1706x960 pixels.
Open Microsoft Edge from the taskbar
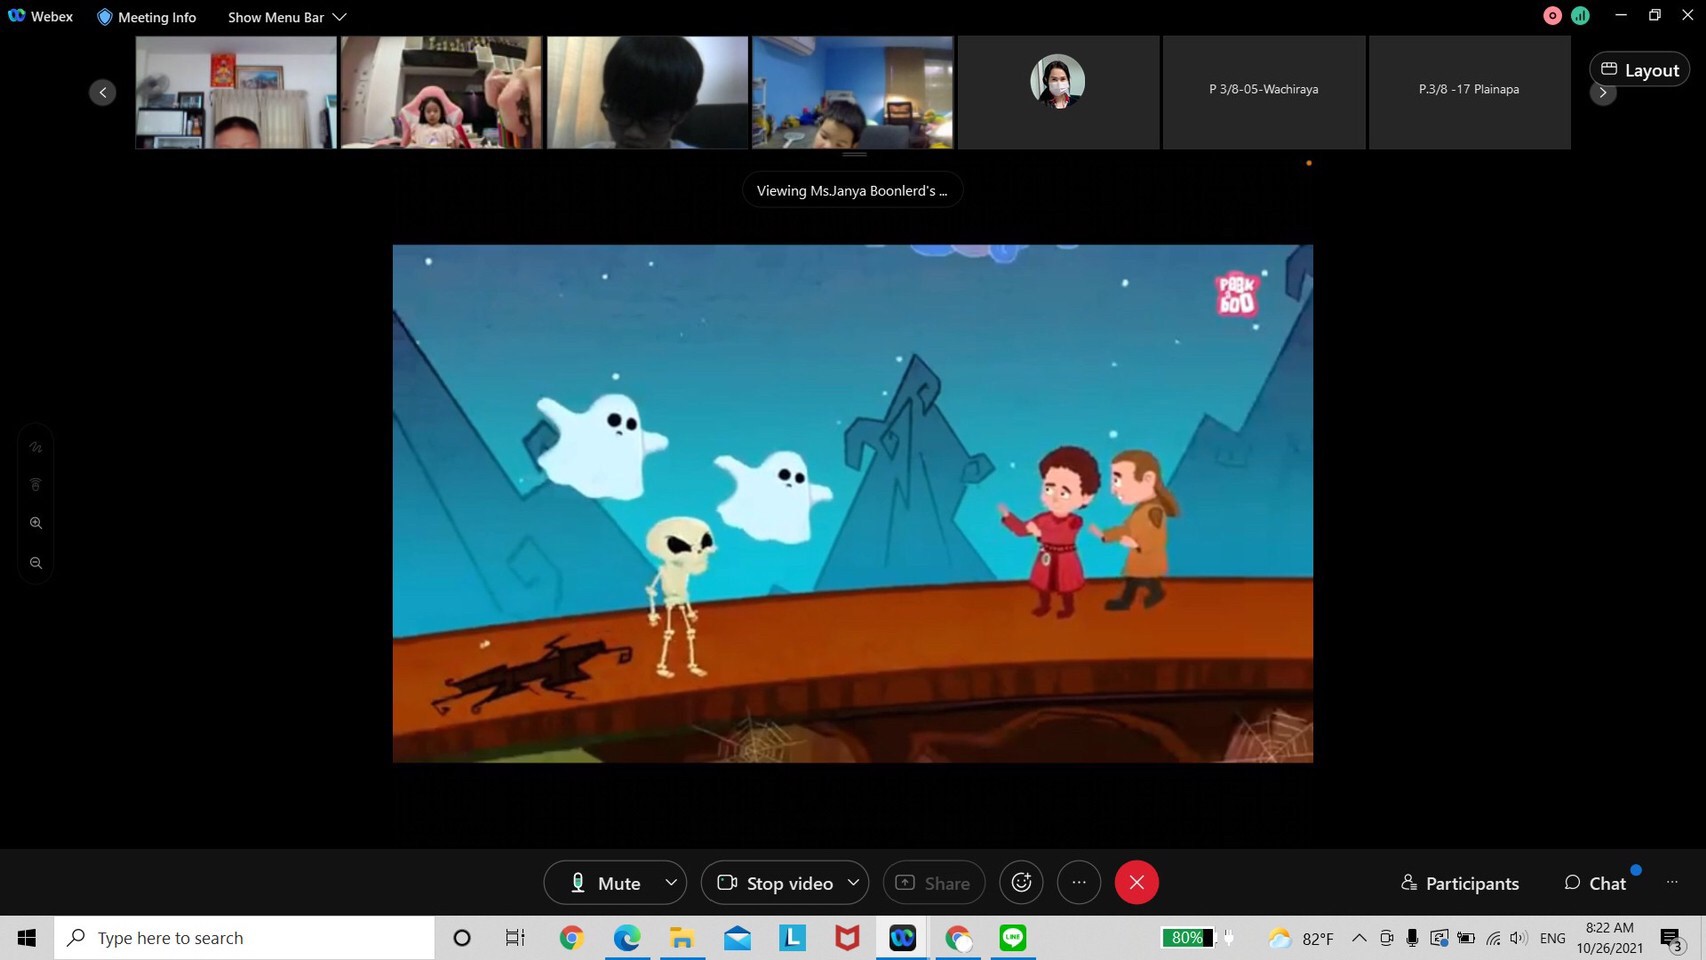(627, 938)
